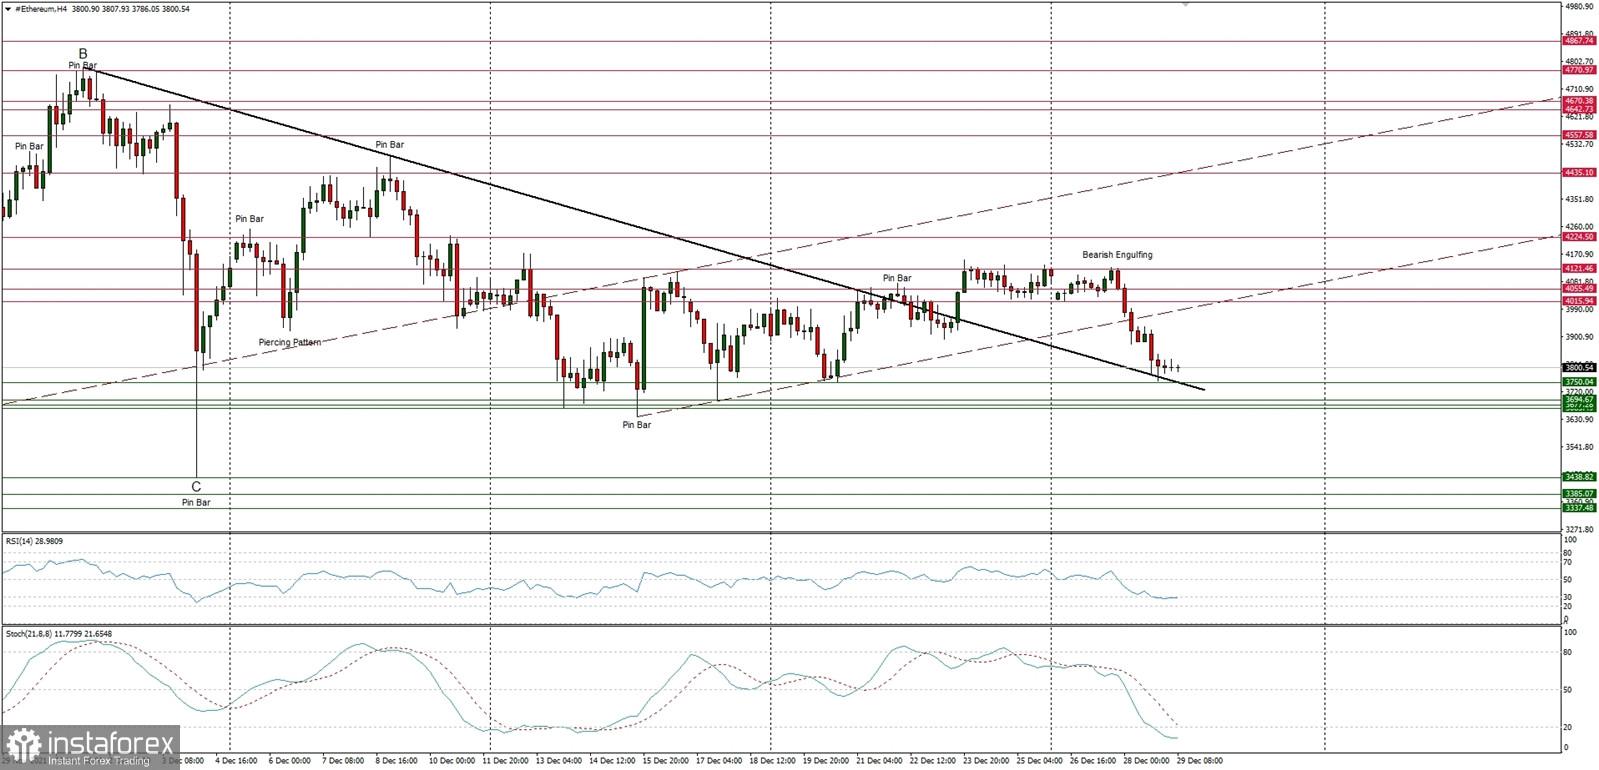
Task: Click the #Ethereum,H4 chart title text
Action: coord(41,8)
